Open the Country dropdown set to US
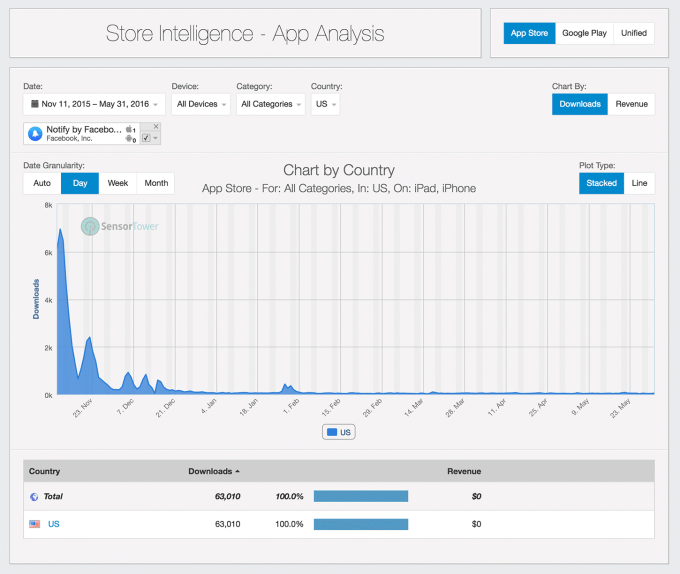Screen dimensions: 680x574 tap(326, 104)
